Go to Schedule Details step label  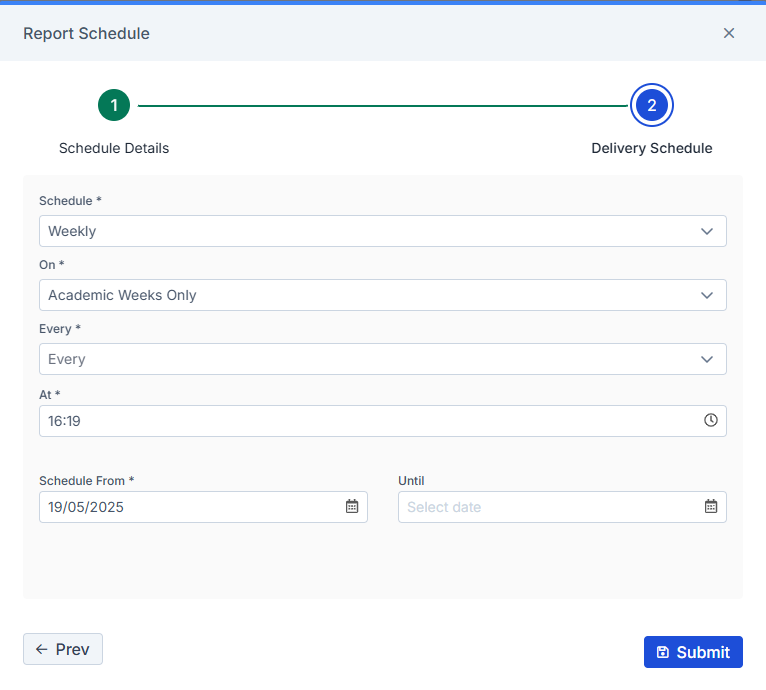[x=114, y=148]
